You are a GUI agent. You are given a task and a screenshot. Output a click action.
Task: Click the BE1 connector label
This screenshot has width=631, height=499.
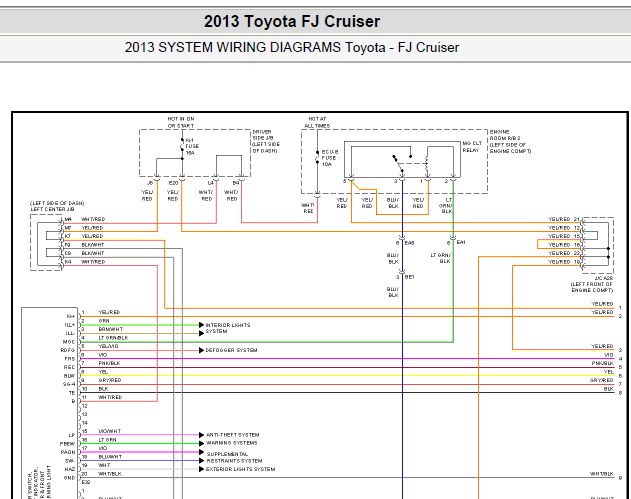410,277
